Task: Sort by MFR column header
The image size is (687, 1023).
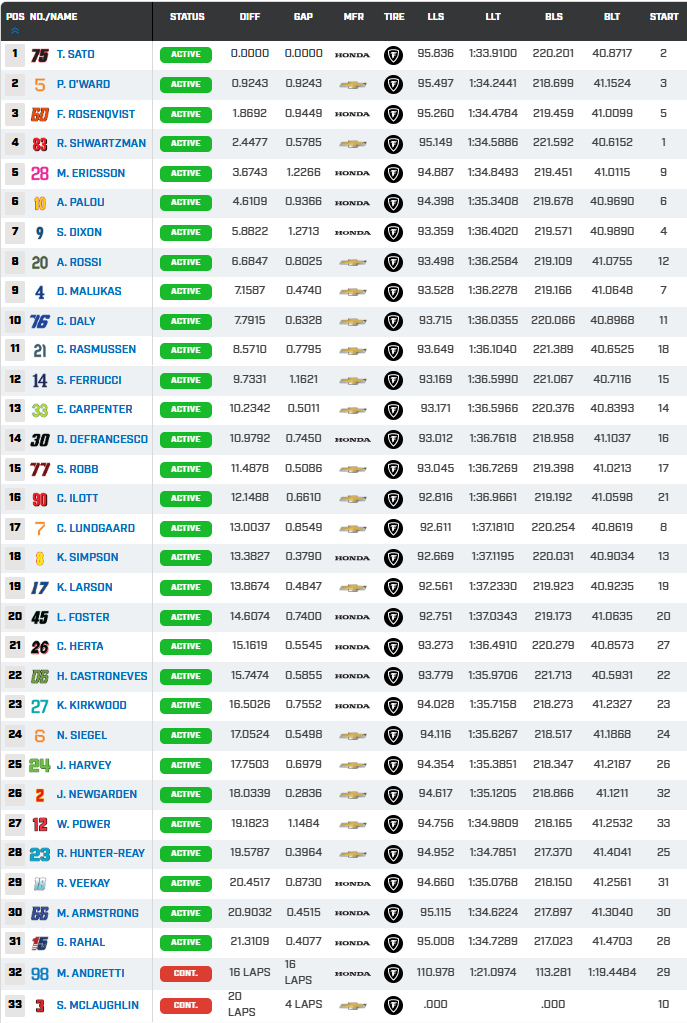Action: pos(354,16)
